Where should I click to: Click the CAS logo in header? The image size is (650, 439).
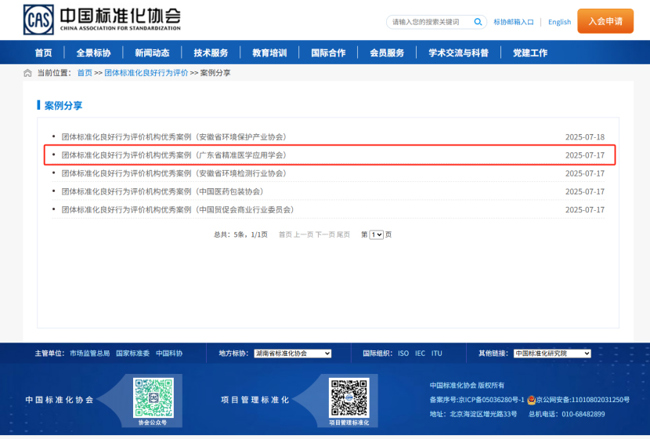(x=37, y=19)
